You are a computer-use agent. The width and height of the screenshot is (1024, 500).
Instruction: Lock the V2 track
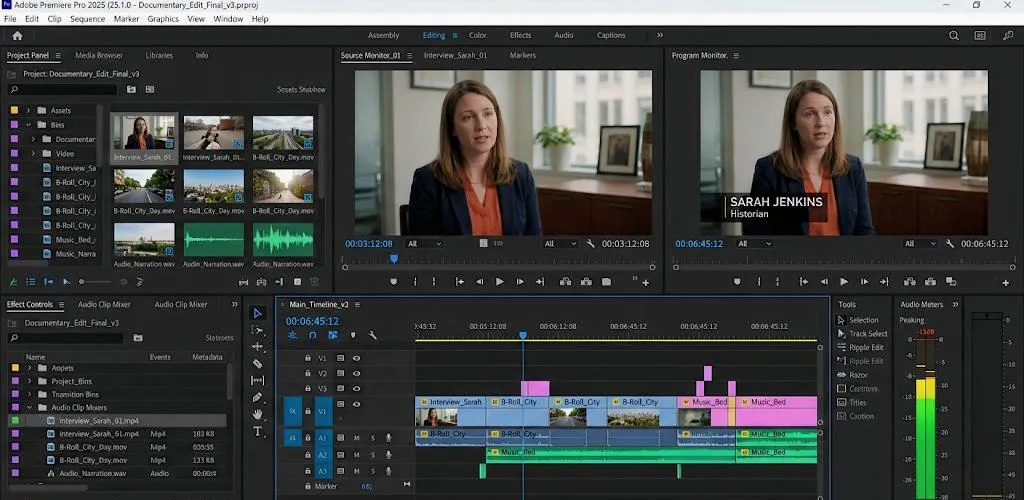pyautogui.click(x=308, y=373)
